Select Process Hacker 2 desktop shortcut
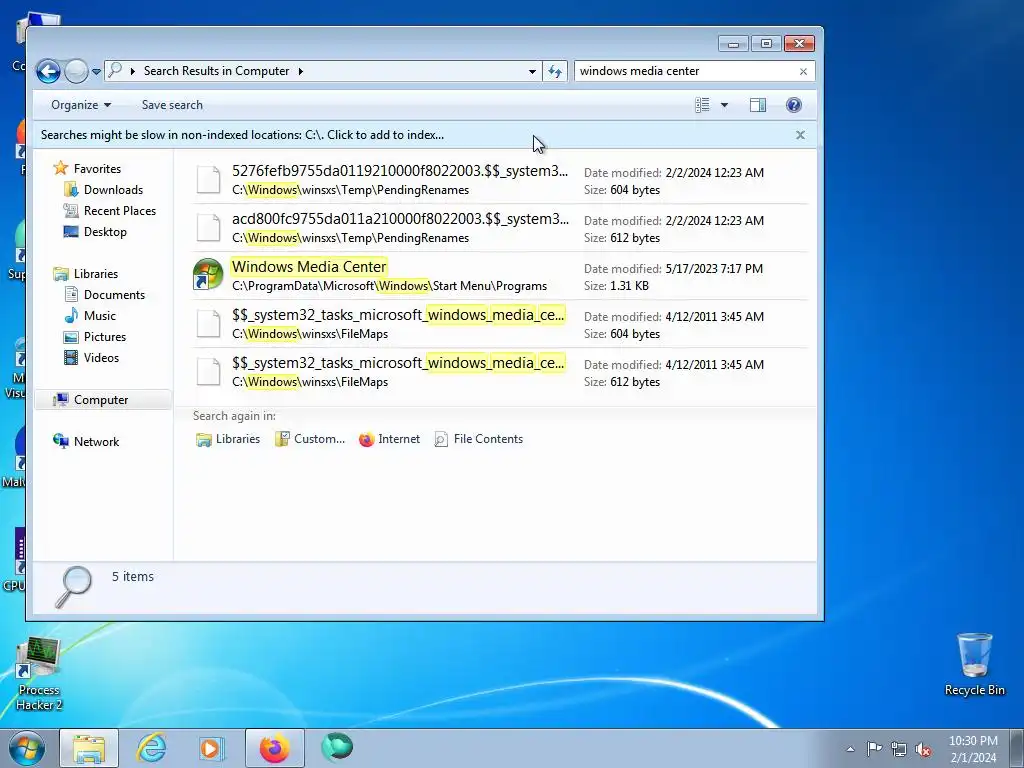The height and width of the screenshot is (768, 1024). 39,675
